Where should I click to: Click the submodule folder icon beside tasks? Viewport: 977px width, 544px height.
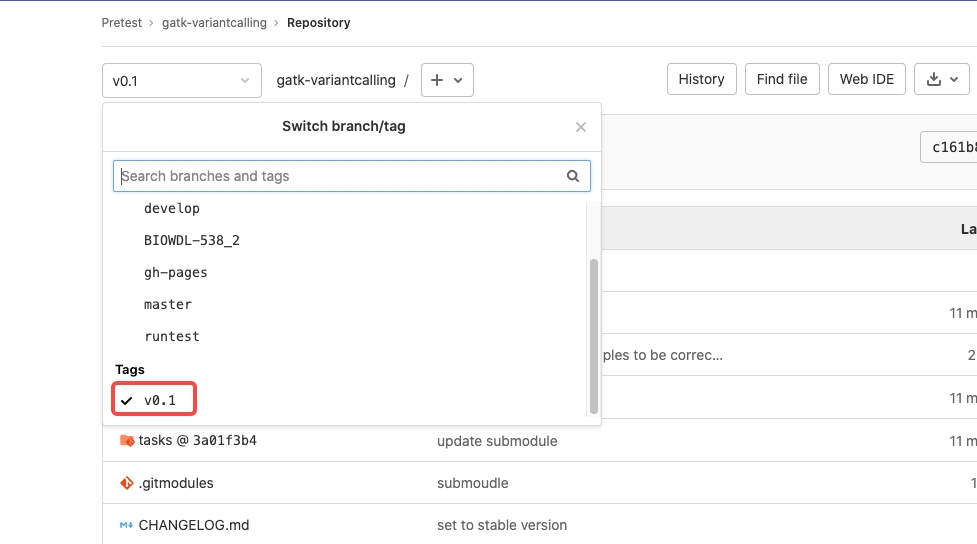pyautogui.click(x=127, y=441)
